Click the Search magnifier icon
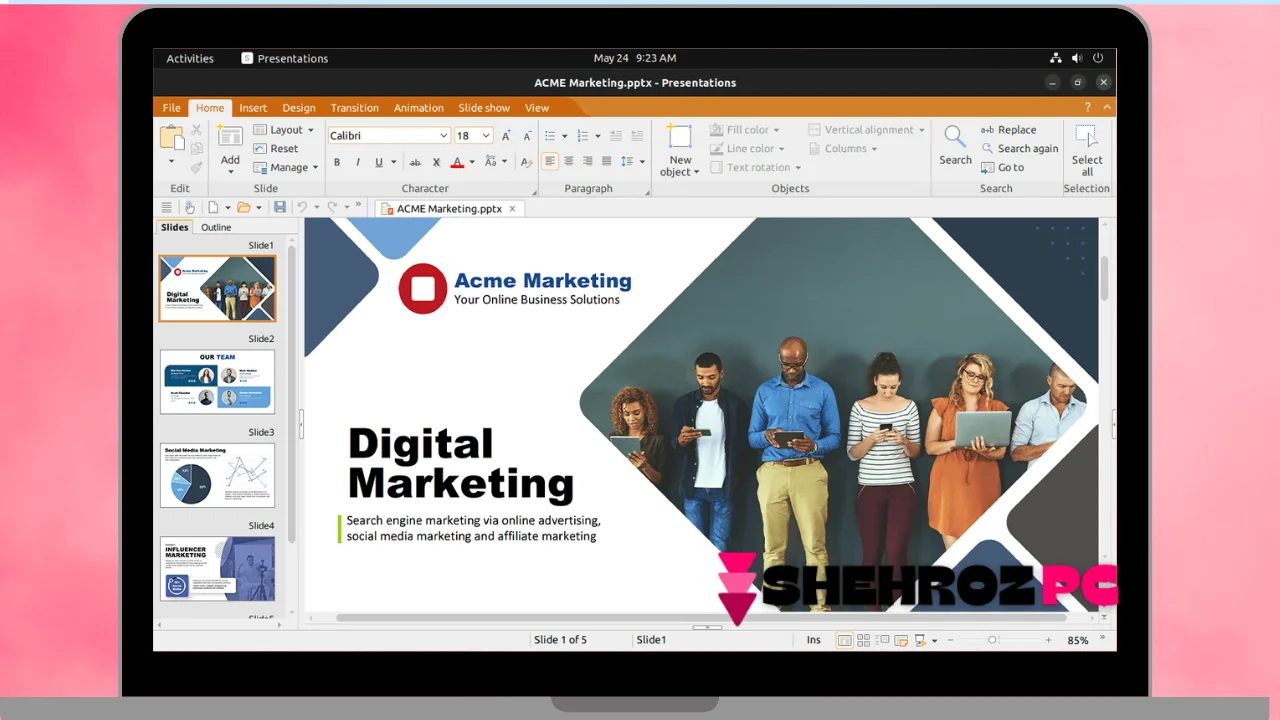The height and width of the screenshot is (720, 1280). 955,136
